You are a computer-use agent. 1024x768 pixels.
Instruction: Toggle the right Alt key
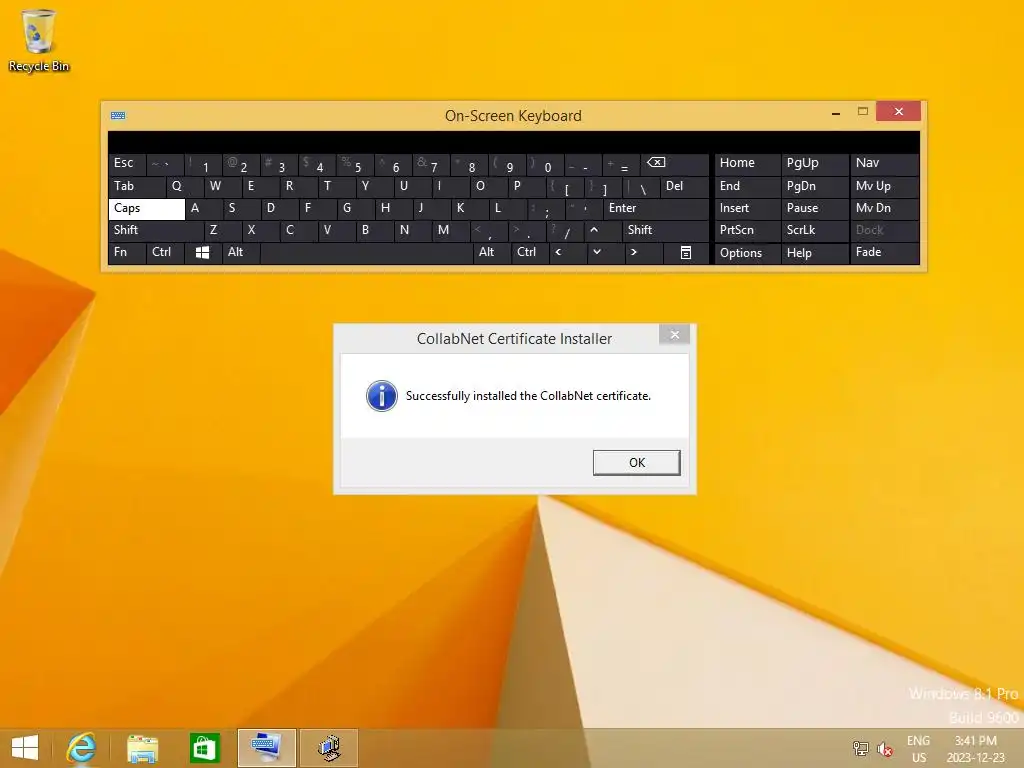pyautogui.click(x=492, y=252)
